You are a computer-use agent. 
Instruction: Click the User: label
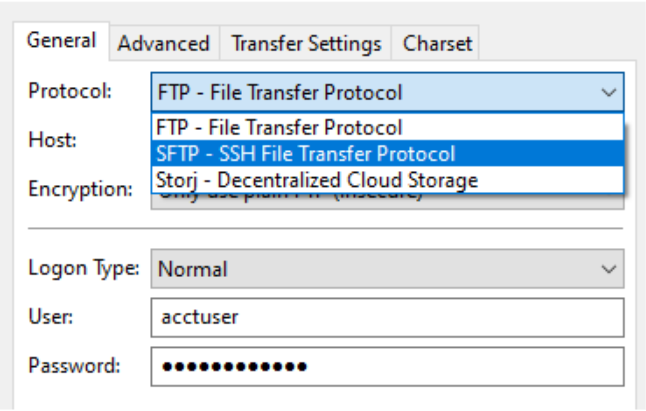click(50, 317)
